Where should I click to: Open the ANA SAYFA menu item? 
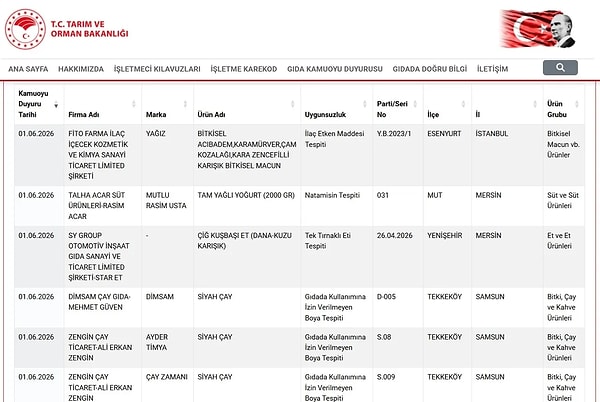(28, 69)
